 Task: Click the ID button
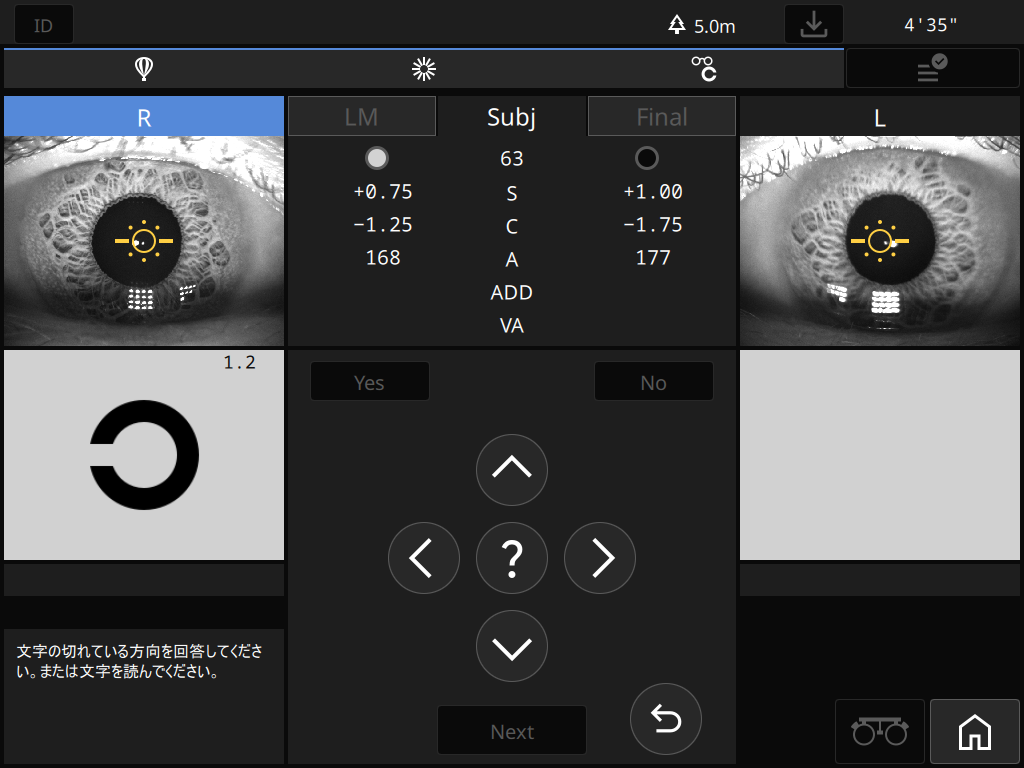(x=43, y=25)
